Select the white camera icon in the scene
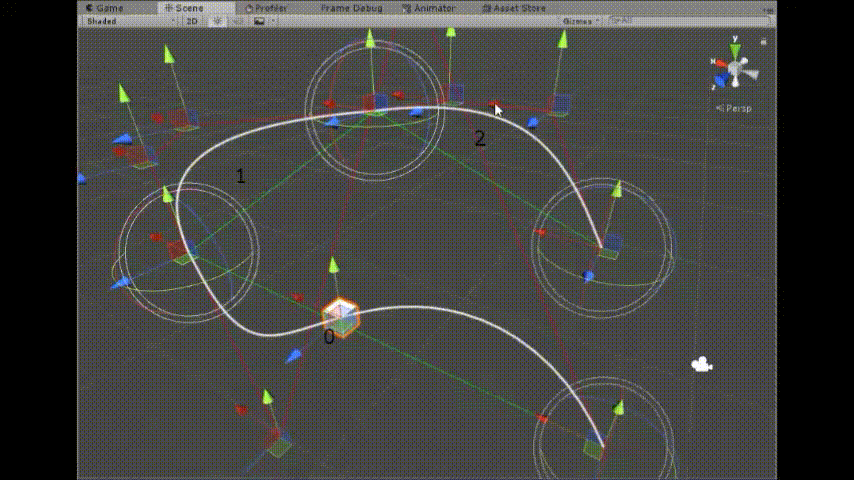854x480 pixels. point(702,364)
